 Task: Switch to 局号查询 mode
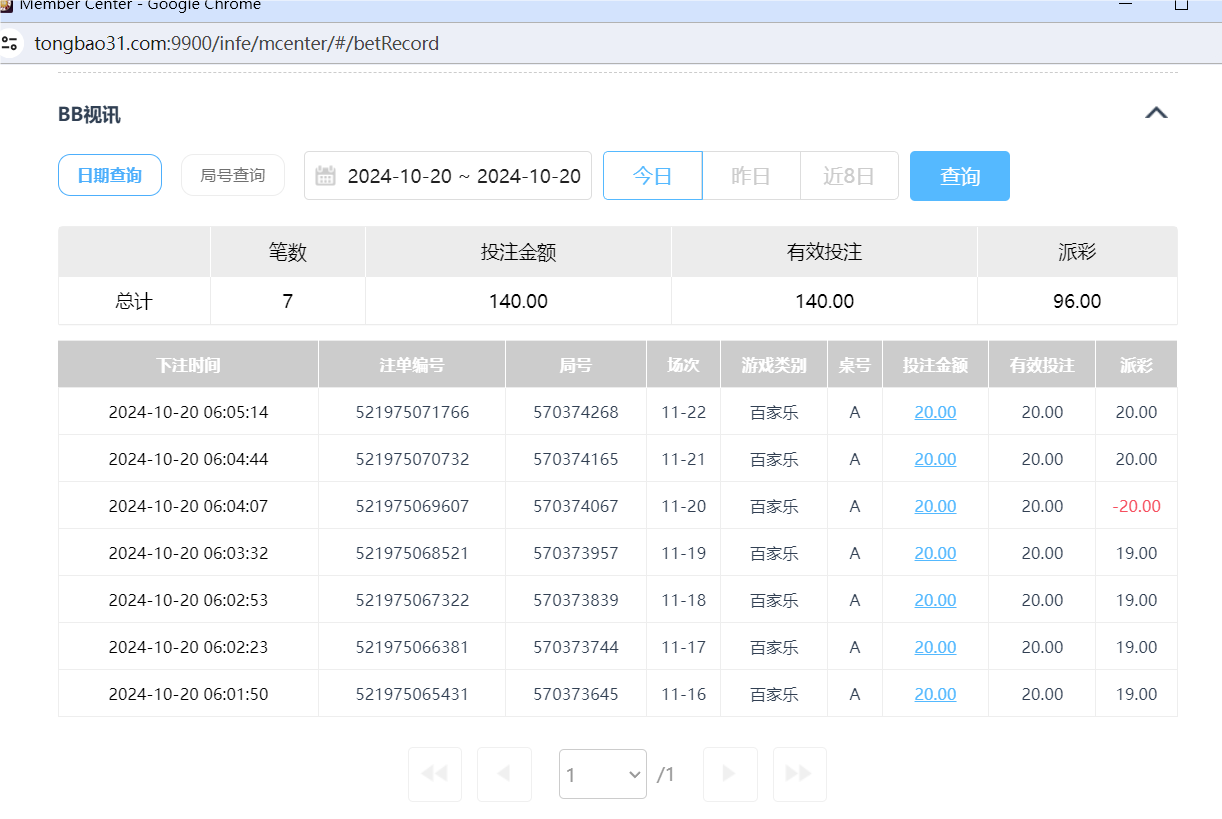(x=232, y=174)
